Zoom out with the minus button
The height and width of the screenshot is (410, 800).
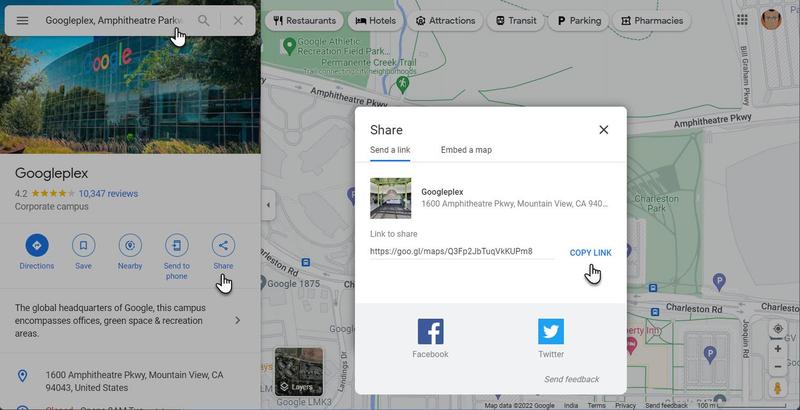(778, 367)
